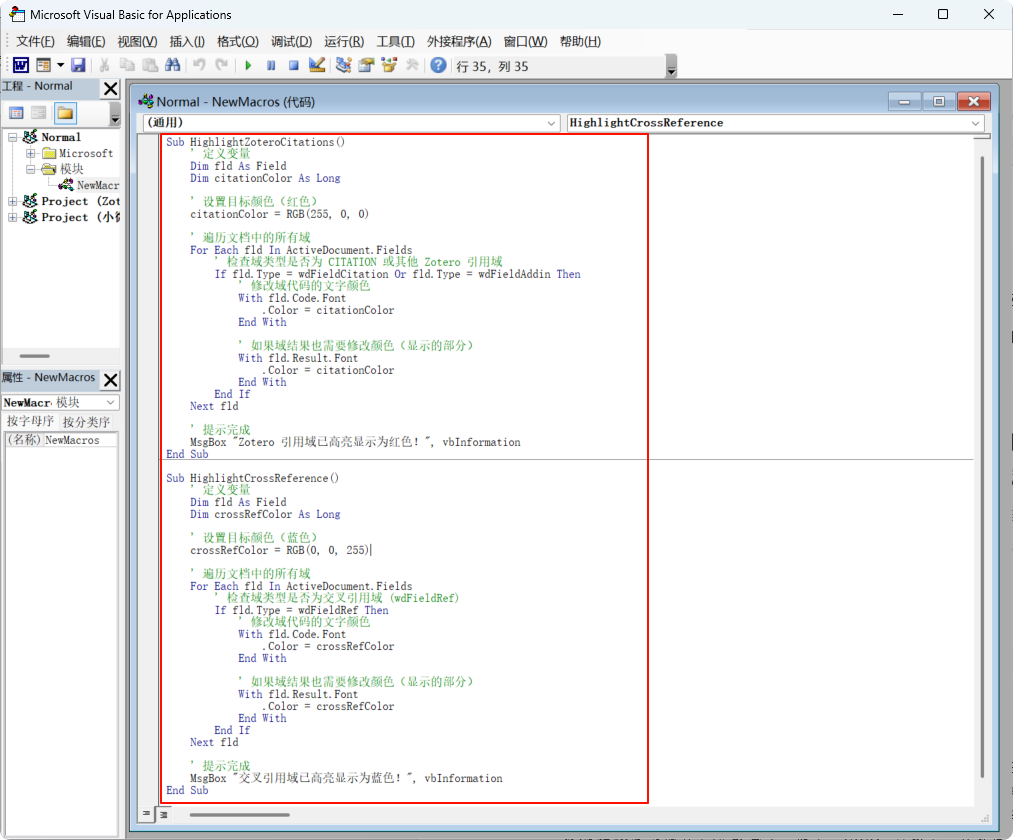Click View Object icon in project panel
This screenshot has height=840, width=1013.
point(39,114)
